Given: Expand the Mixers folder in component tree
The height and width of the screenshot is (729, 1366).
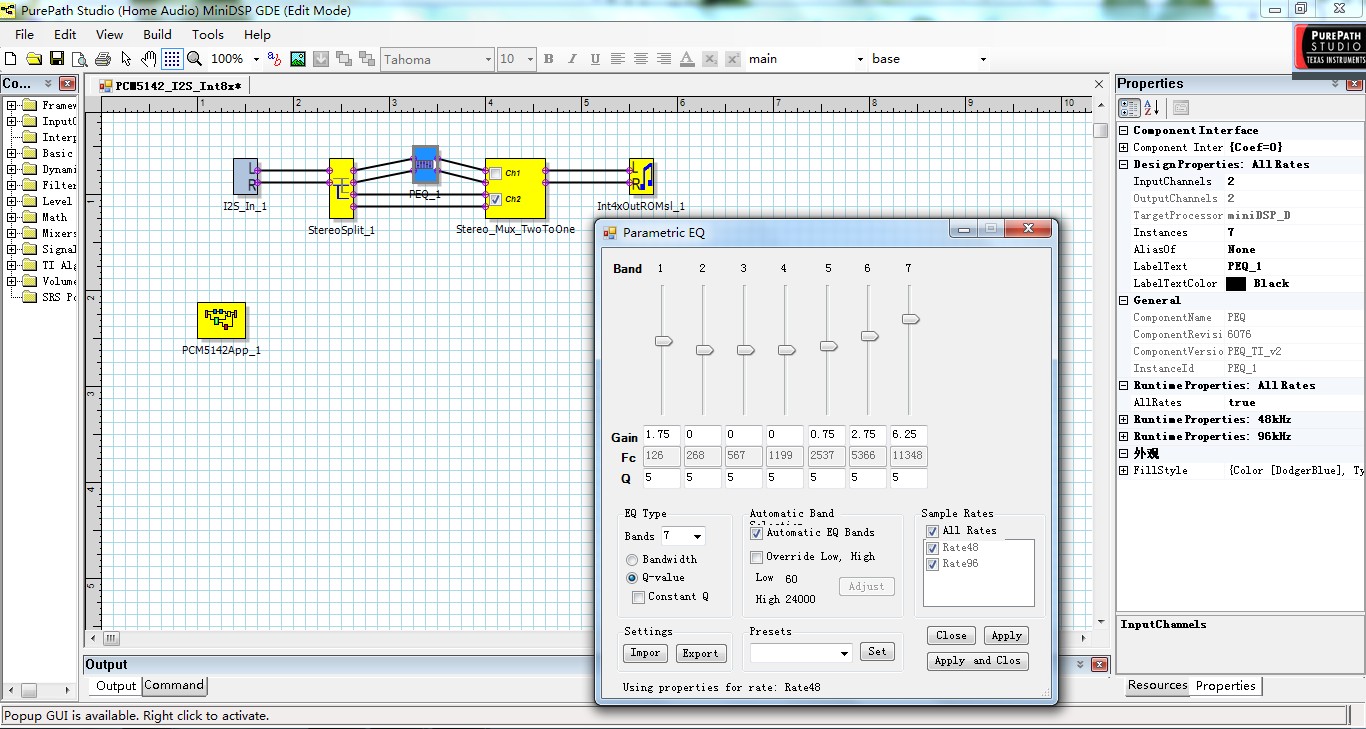Looking at the screenshot, I should click(12, 233).
